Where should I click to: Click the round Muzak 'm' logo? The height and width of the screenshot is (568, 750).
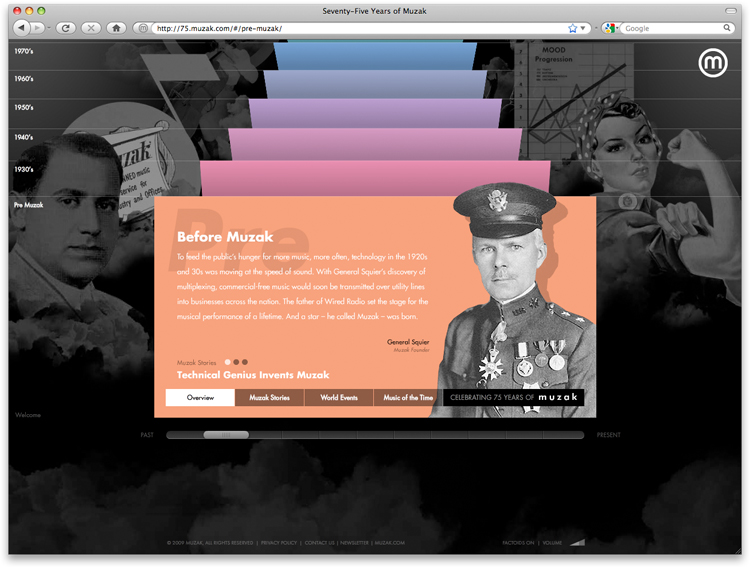click(x=713, y=63)
